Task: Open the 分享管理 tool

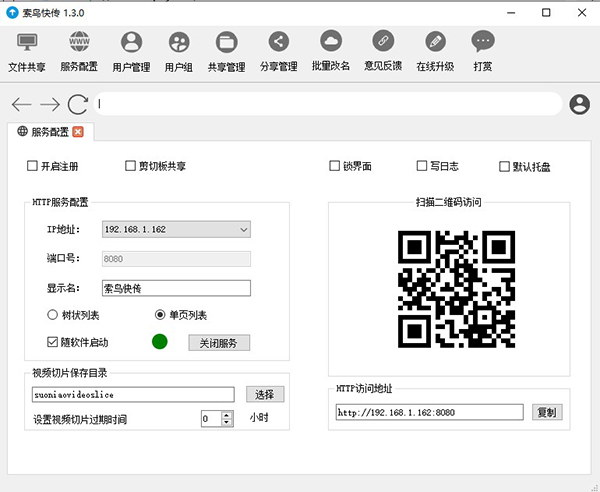Action: [279, 52]
